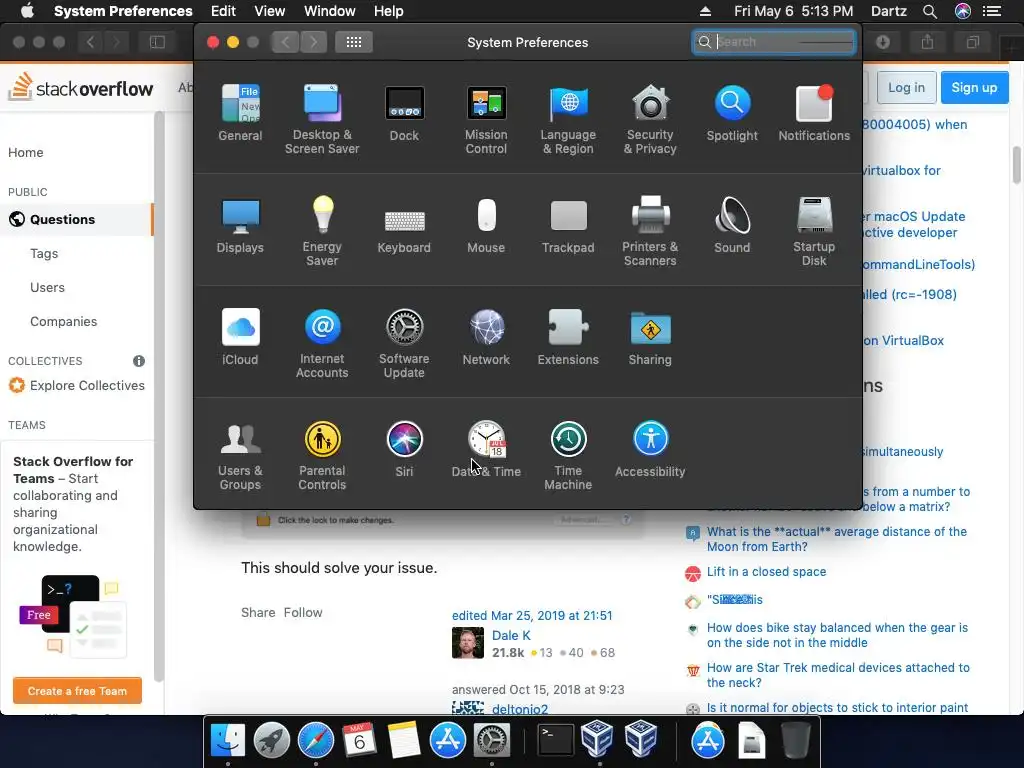
Task: Click Create a free Team button
Action: coord(77,691)
